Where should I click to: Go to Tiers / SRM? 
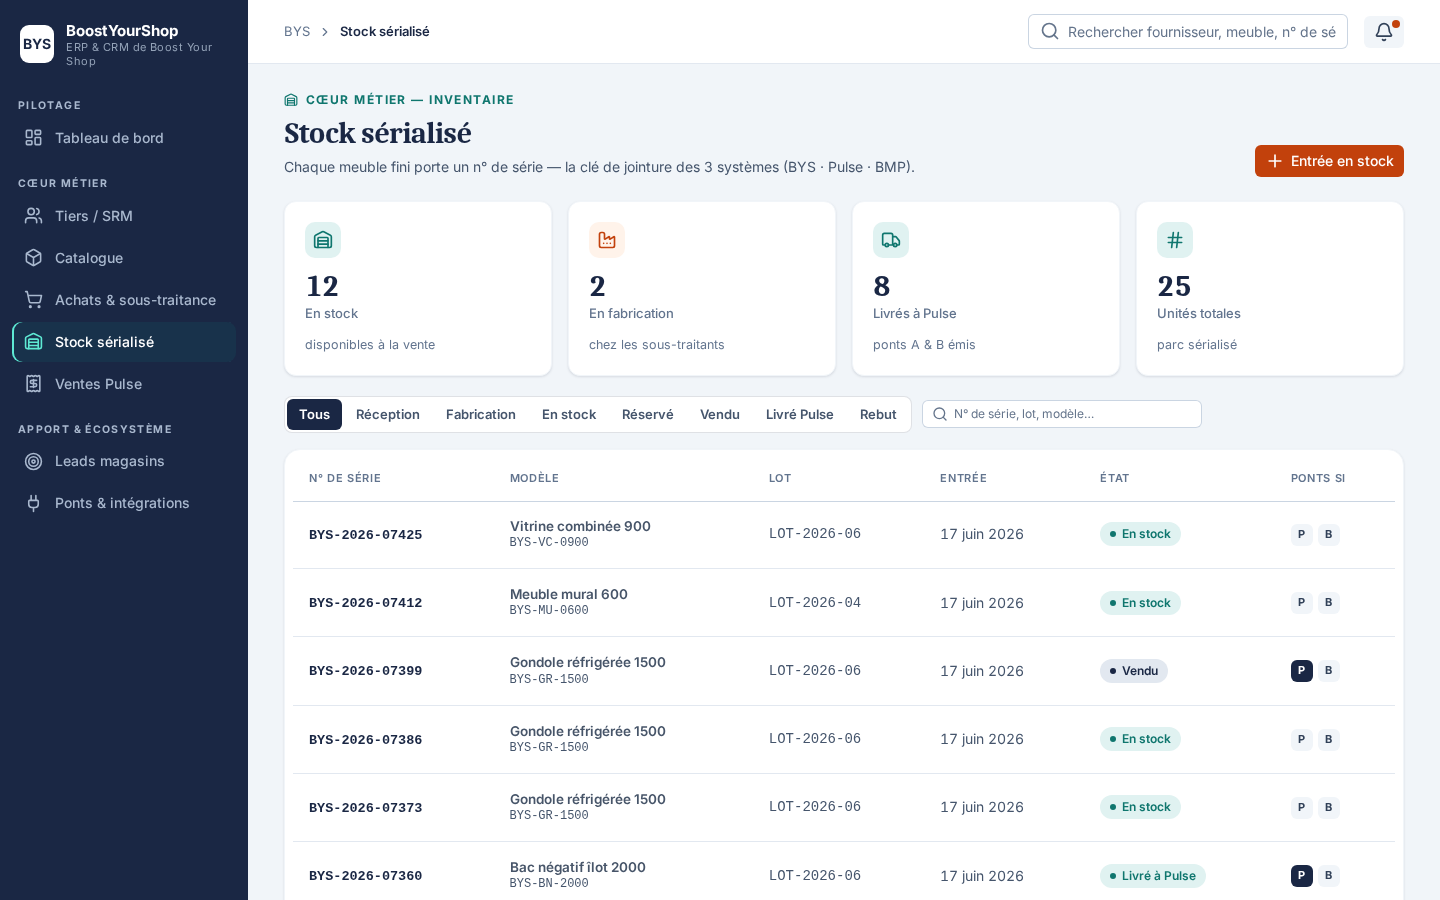(x=124, y=216)
